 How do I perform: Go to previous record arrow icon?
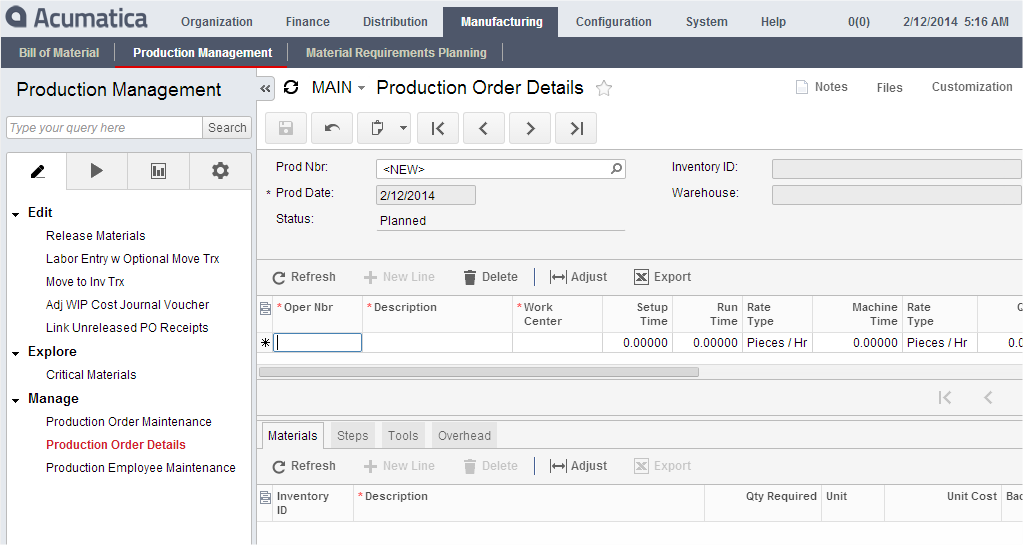pos(483,128)
